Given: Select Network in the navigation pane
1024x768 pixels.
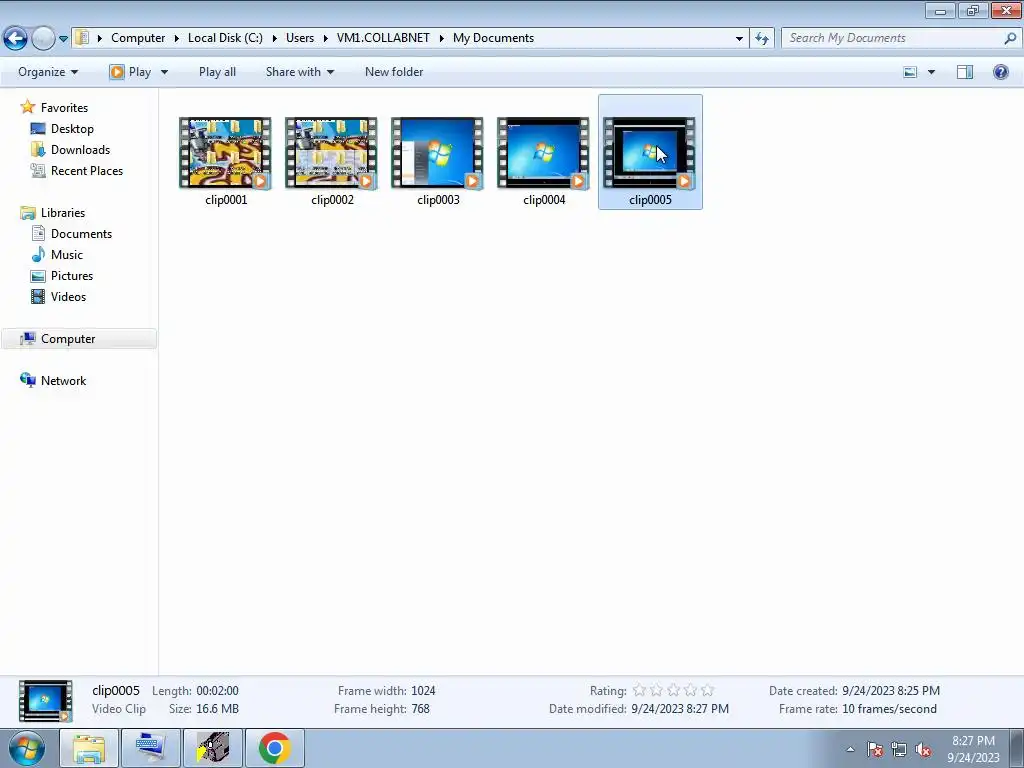Looking at the screenshot, I should [x=63, y=381].
